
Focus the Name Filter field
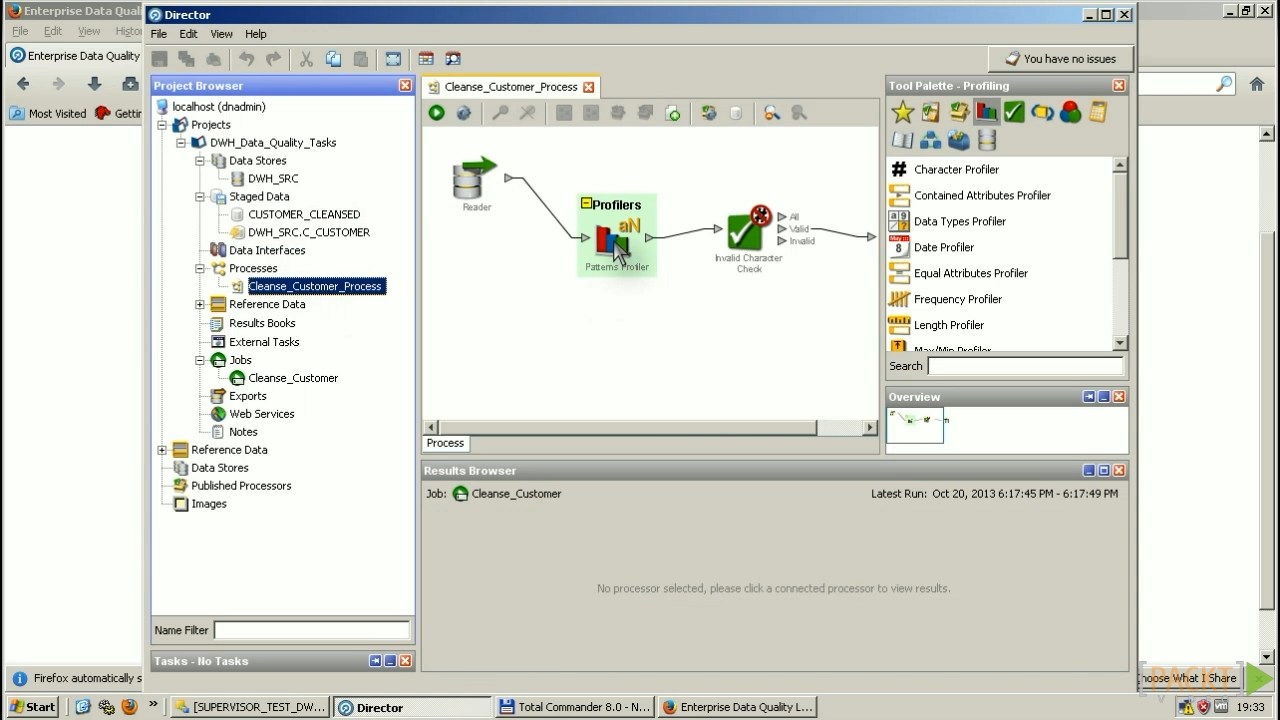point(311,630)
